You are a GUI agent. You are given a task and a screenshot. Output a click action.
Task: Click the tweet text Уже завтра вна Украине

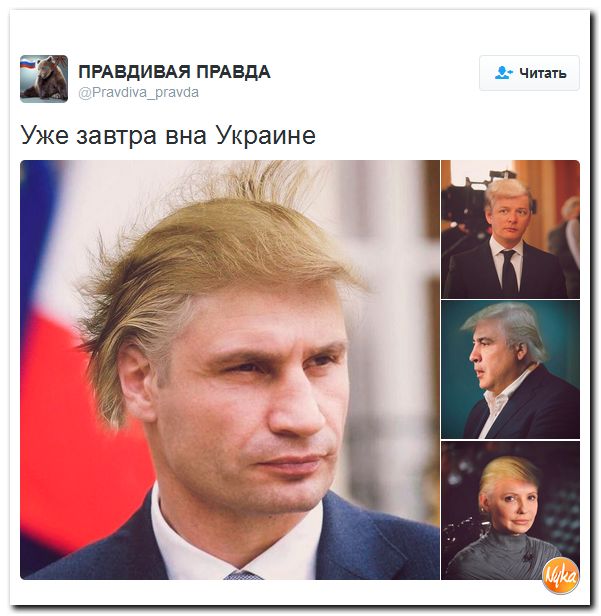168,135
